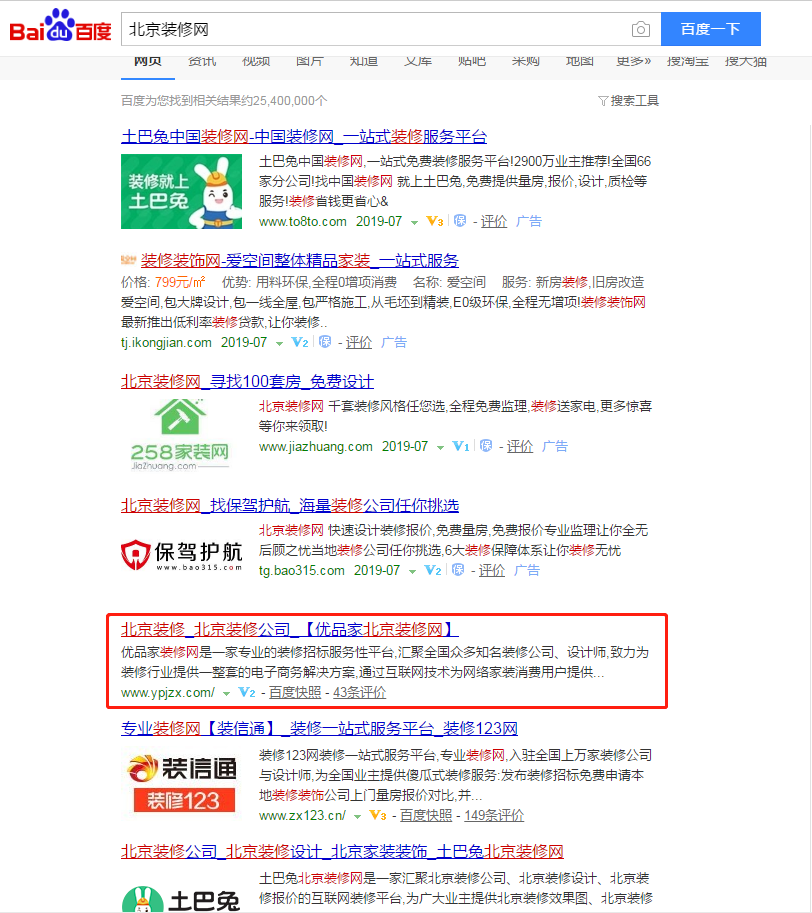
Task: Switch to the 视频 tab
Action: [256, 62]
